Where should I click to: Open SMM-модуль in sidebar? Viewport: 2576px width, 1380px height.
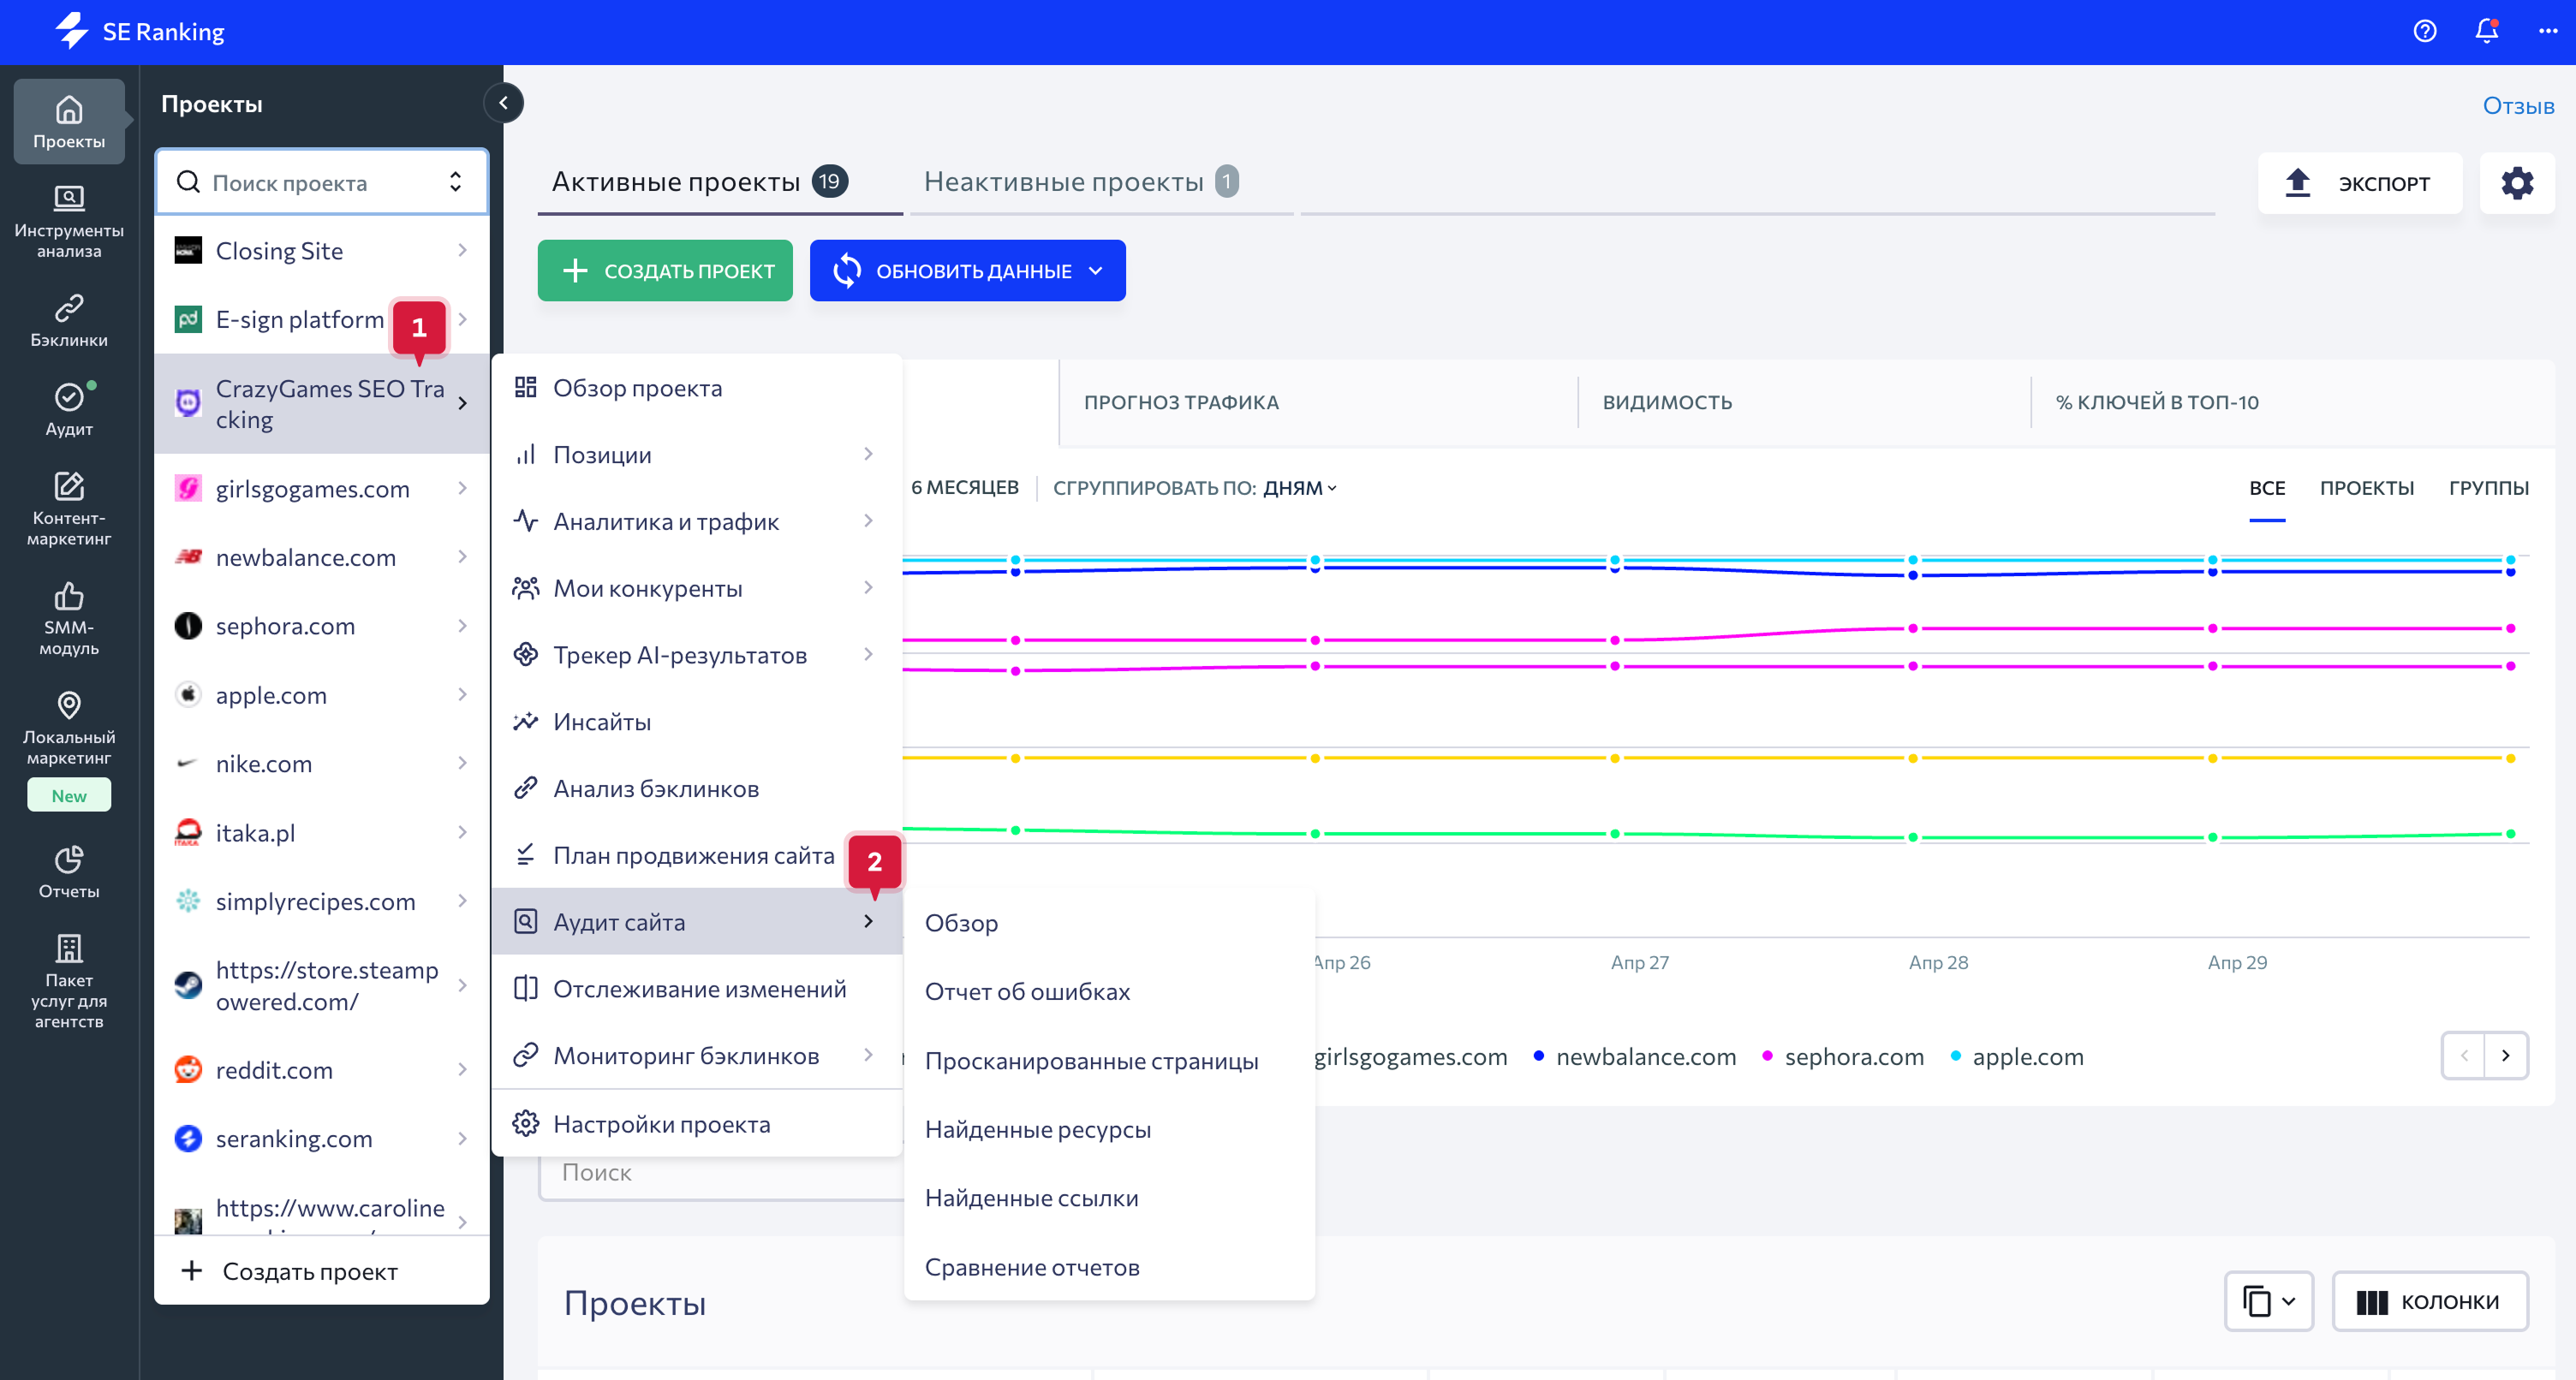[x=69, y=619]
